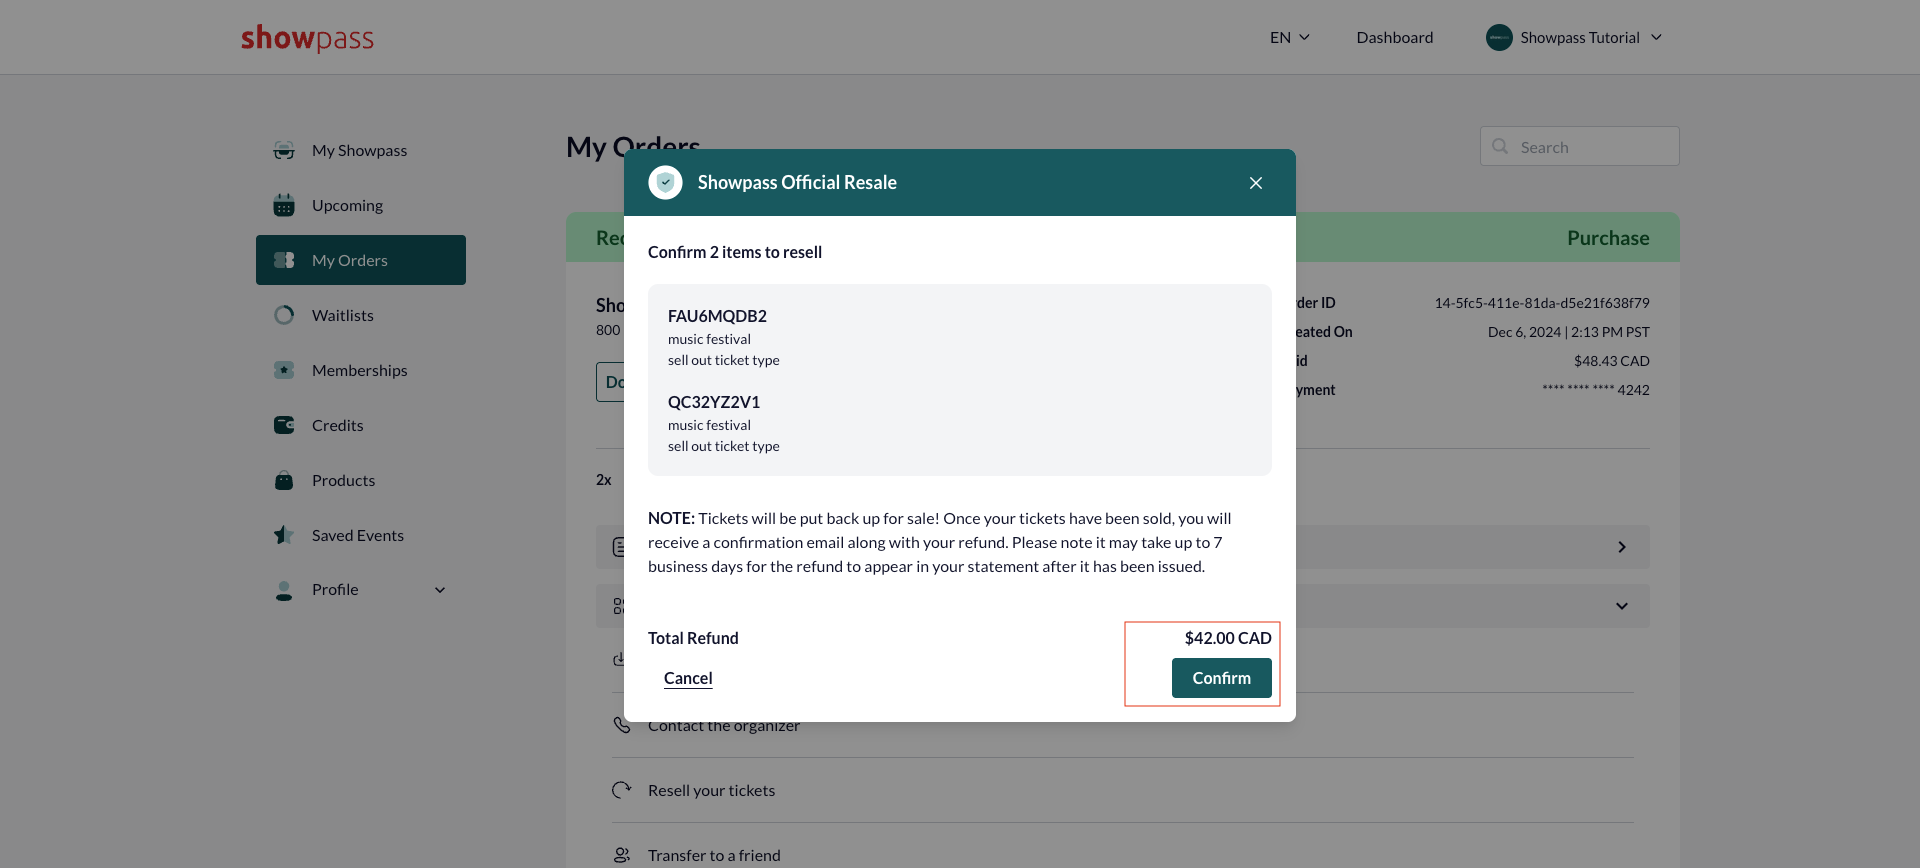
Task: Click the Waitlists circle icon
Action: pos(284,315)
